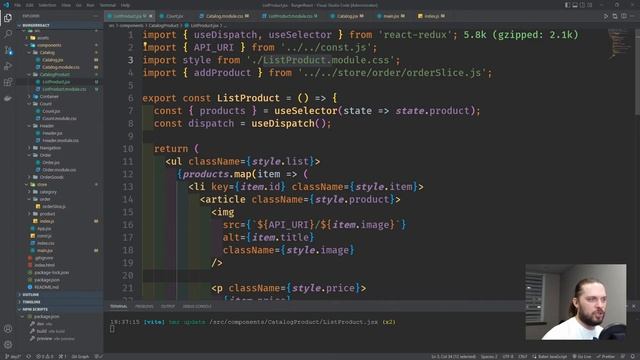The height and width of the screenshot is (360, 640).
Task: Open the Terminal menu
Action: pyautogui.click(x=108, y=5)
